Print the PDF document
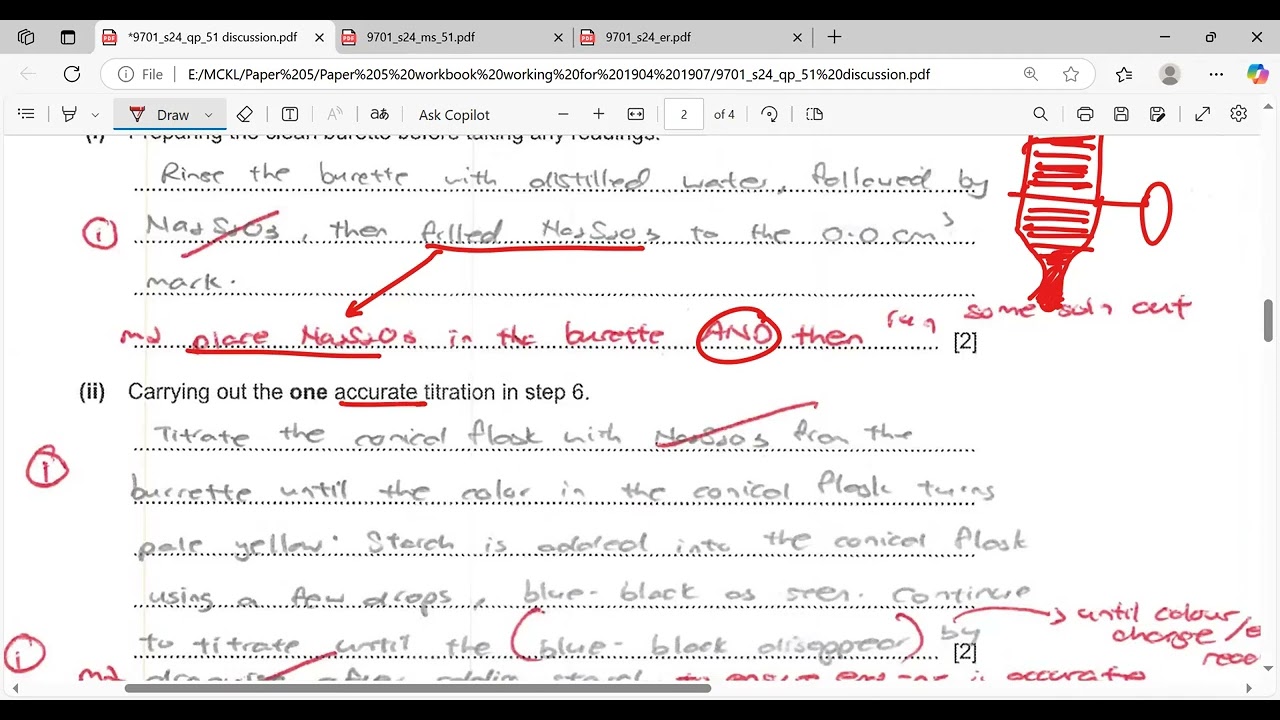Image resolution: width=1280 pixels, height=720 pixels. click(1085, 114)
